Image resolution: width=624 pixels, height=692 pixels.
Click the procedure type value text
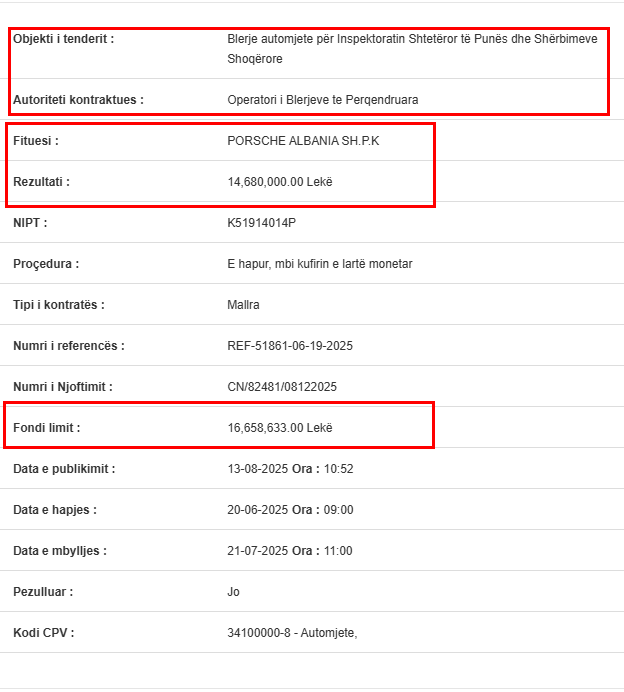(x=319, y=264)
